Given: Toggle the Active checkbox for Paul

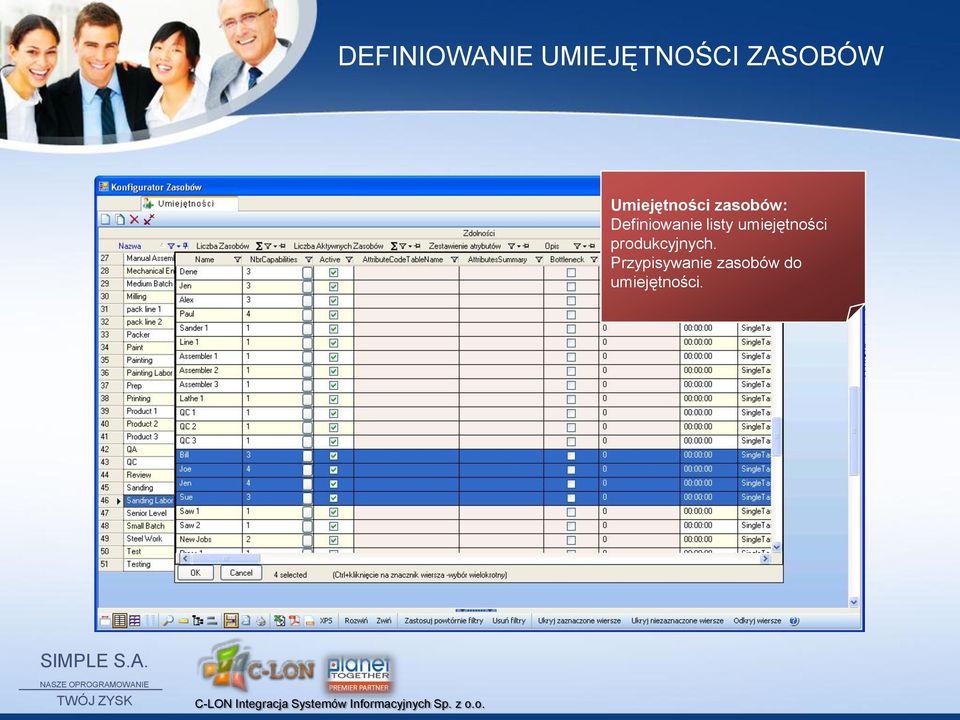Looking at the screenshot, I should pyautogui.click(x=334, y=314).
